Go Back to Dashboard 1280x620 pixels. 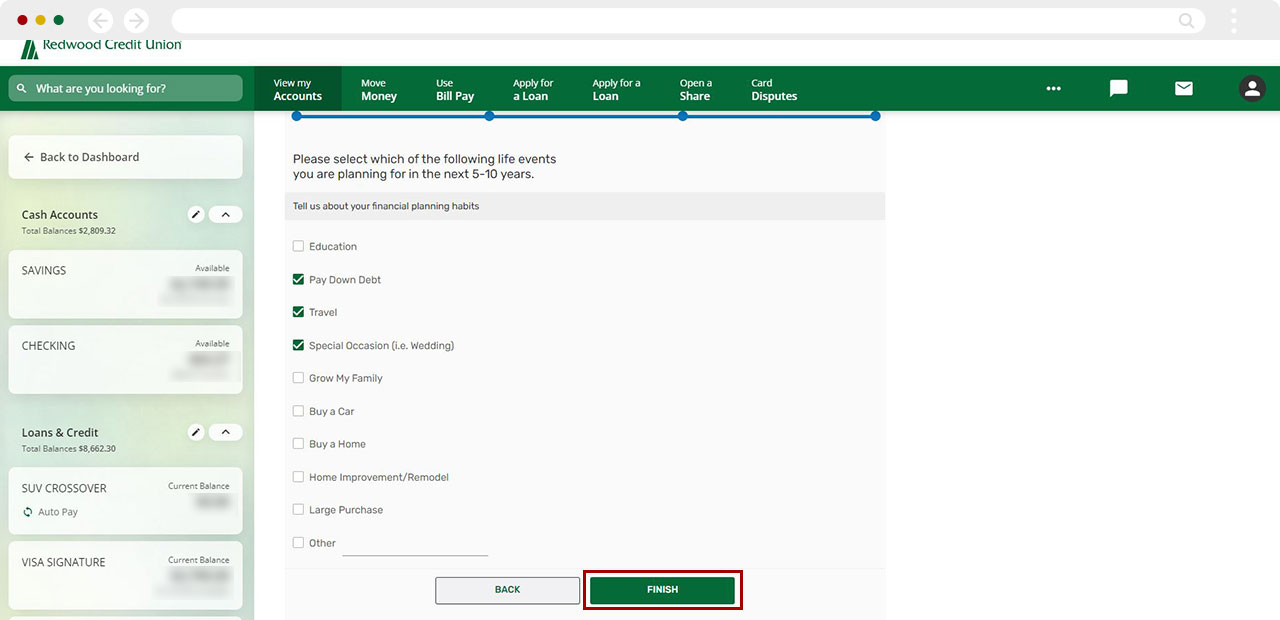(125, 157)
